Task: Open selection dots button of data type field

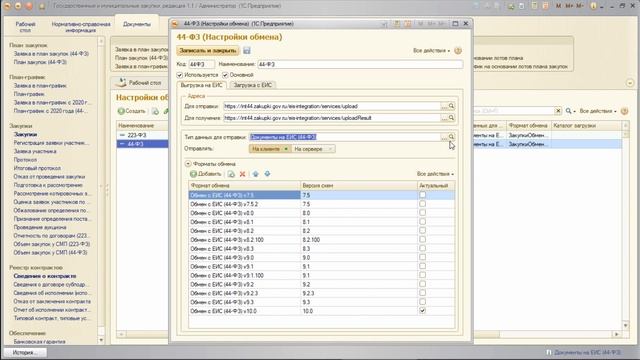Action: pos(444,137)
